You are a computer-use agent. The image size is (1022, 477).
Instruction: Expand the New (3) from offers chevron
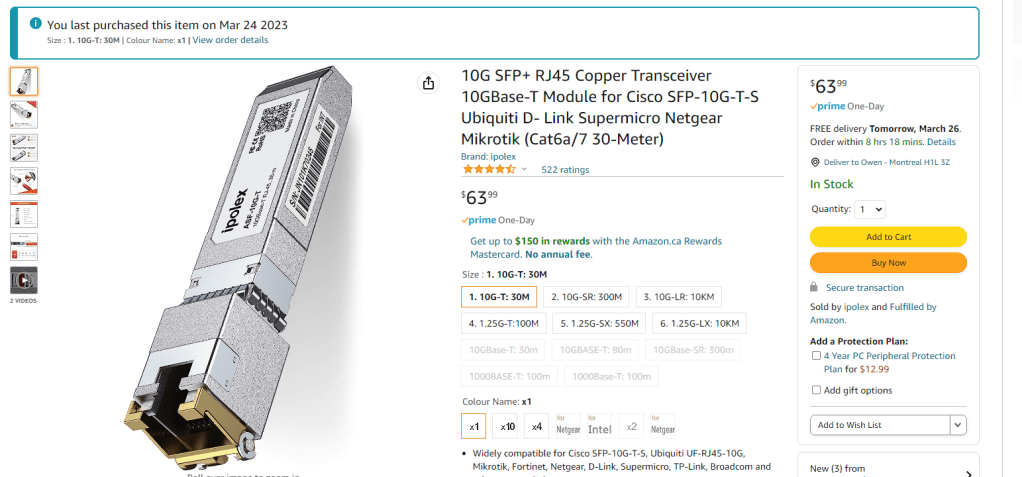(x=967, y=475)
